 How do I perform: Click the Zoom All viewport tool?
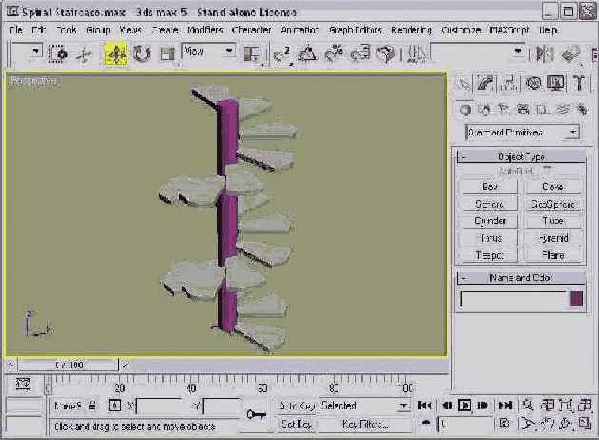click(547, 405)
